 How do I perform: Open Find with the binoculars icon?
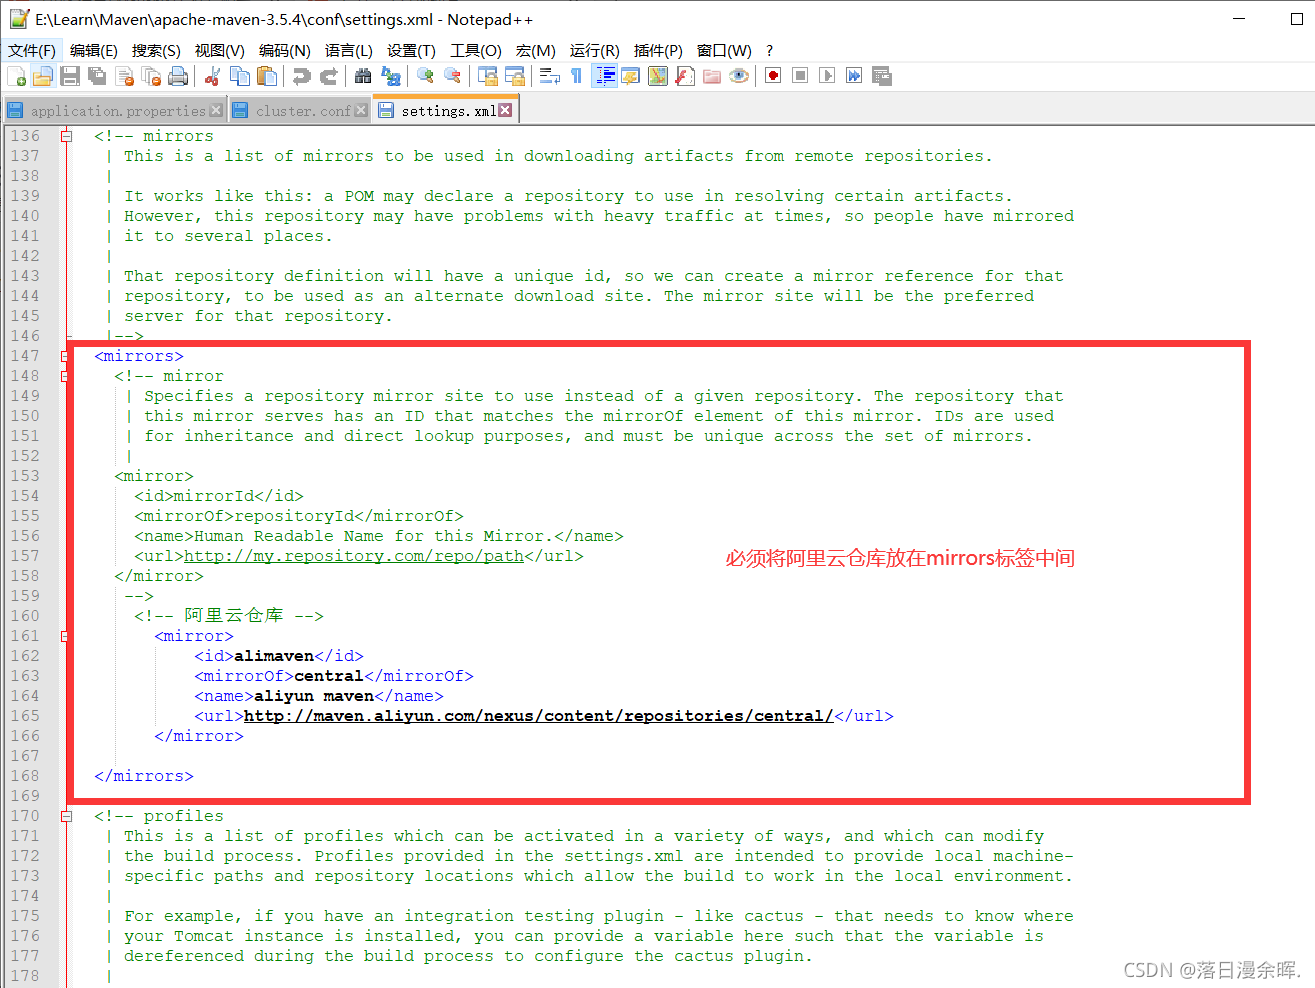click(x=363, y=76)
